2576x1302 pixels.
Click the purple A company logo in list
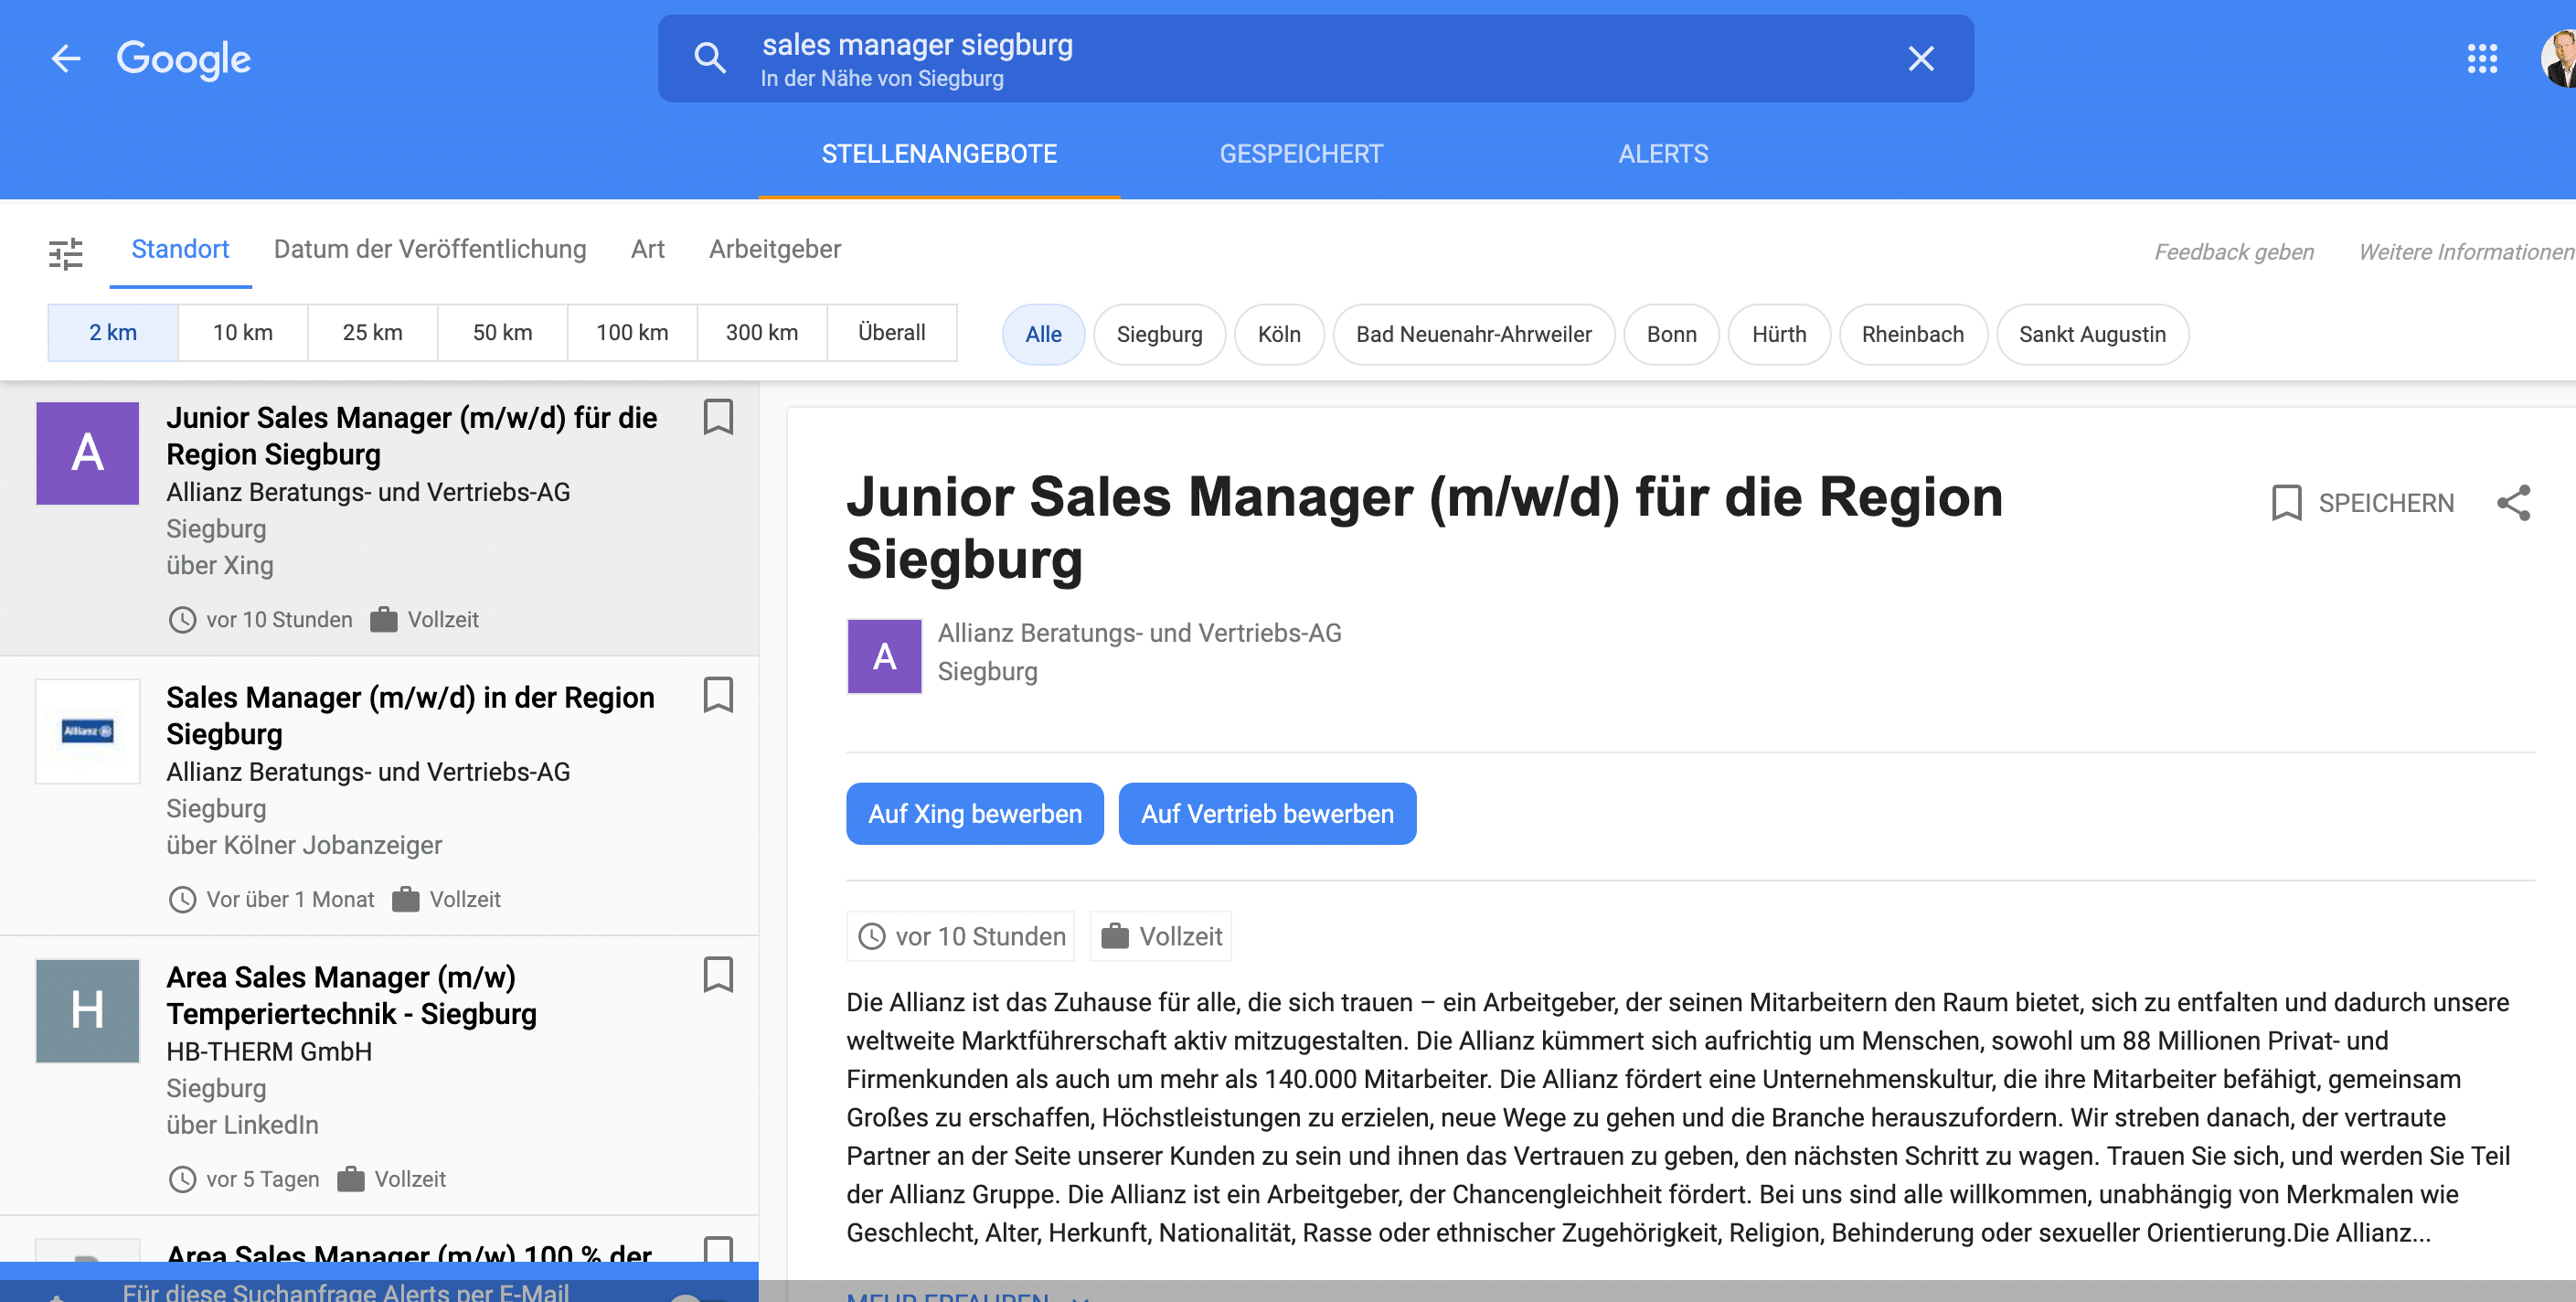click(x=88, y=453)
